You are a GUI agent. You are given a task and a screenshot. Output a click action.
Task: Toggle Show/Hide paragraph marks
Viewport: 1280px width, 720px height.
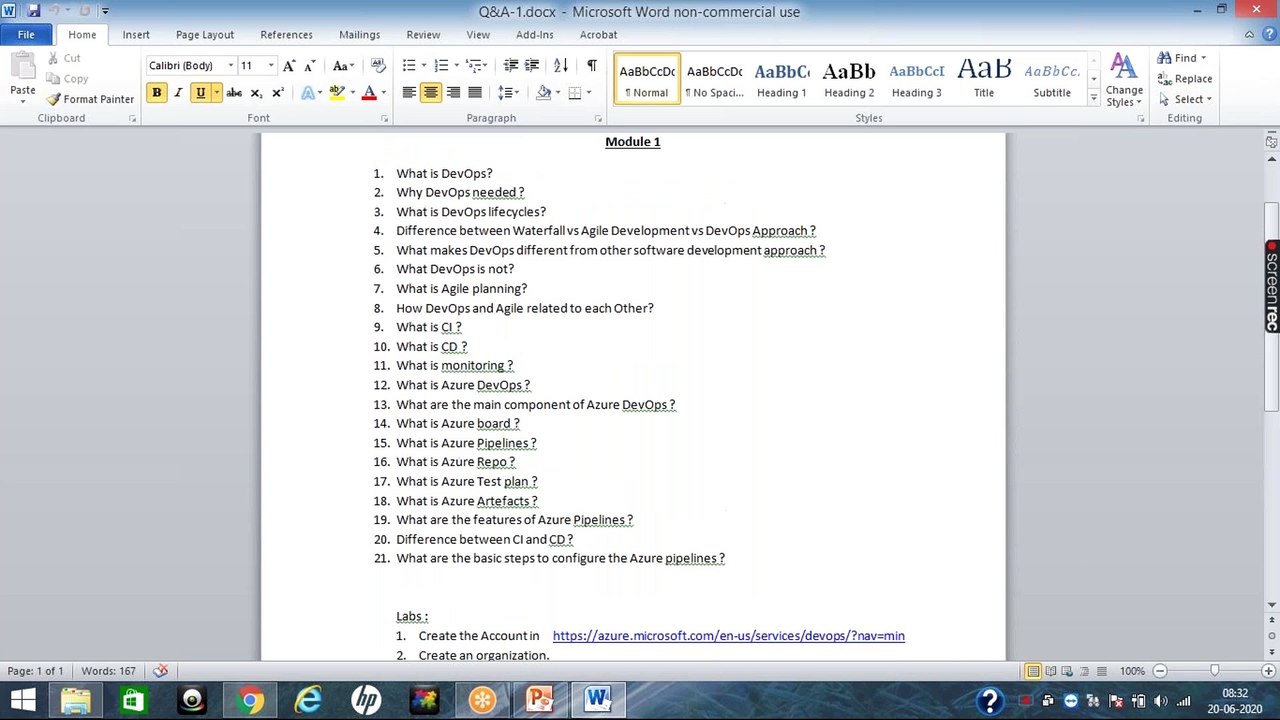pyautogui.click(x=591, y=66)
